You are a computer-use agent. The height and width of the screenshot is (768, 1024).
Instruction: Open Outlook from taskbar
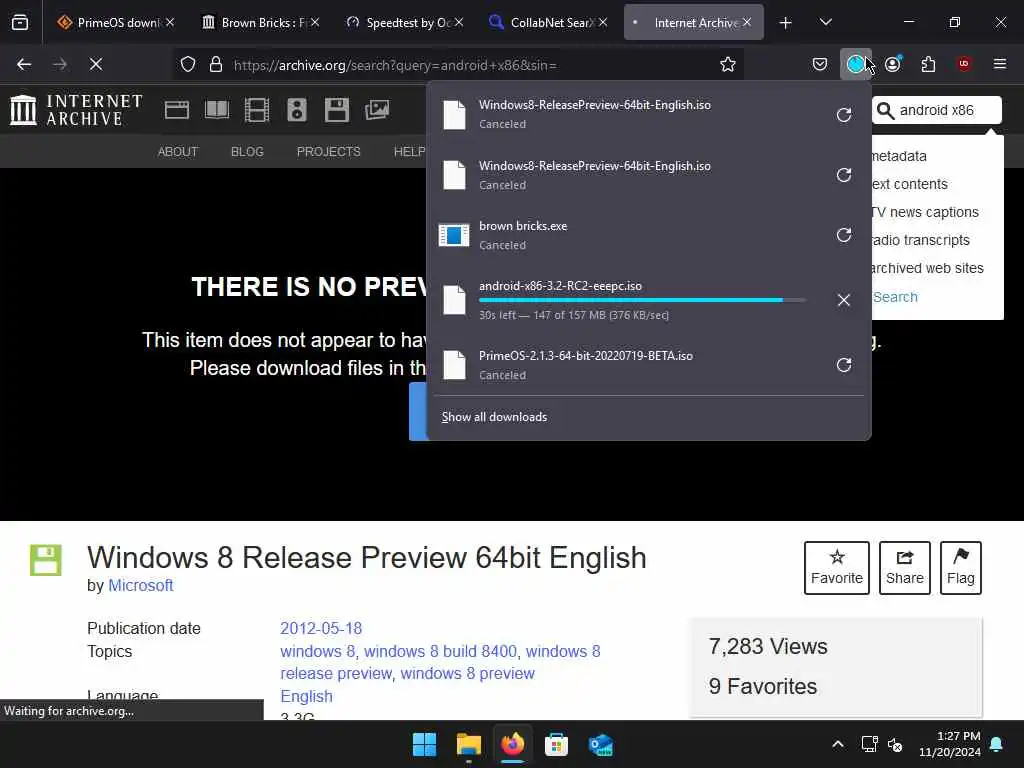[600, 744]
